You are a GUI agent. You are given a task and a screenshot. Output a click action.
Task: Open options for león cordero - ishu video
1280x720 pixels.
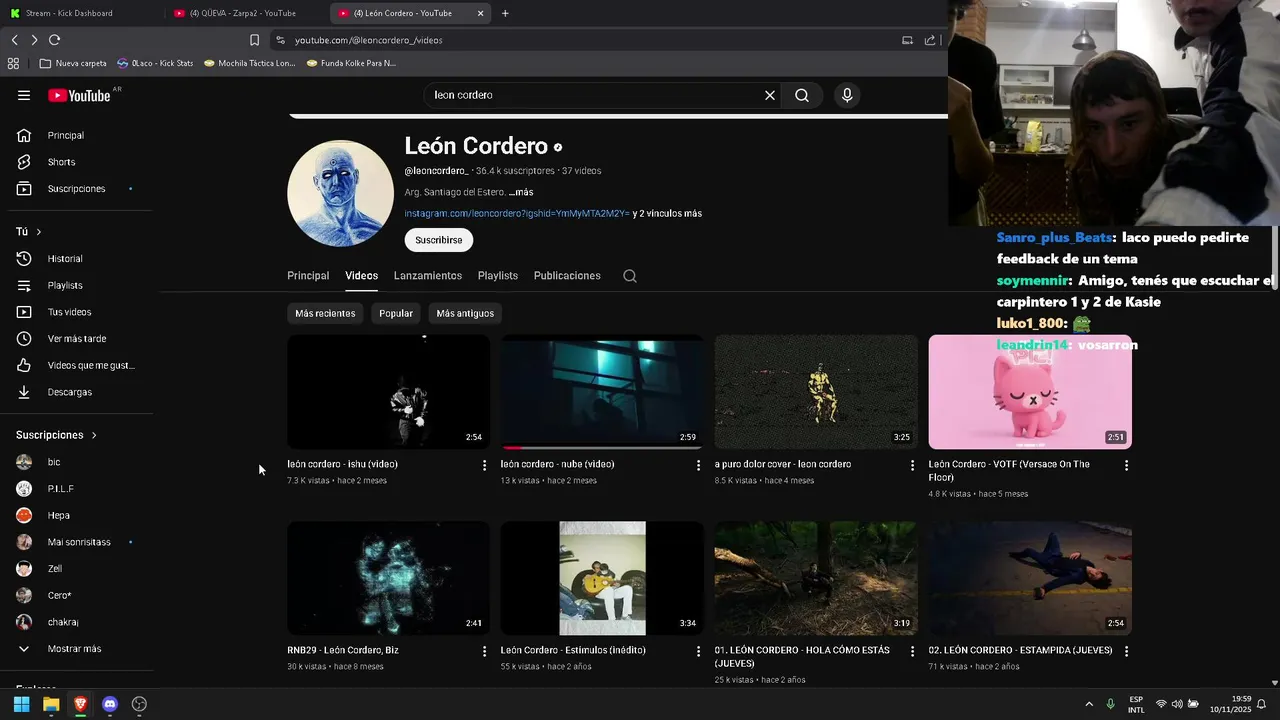coord(484,465)
